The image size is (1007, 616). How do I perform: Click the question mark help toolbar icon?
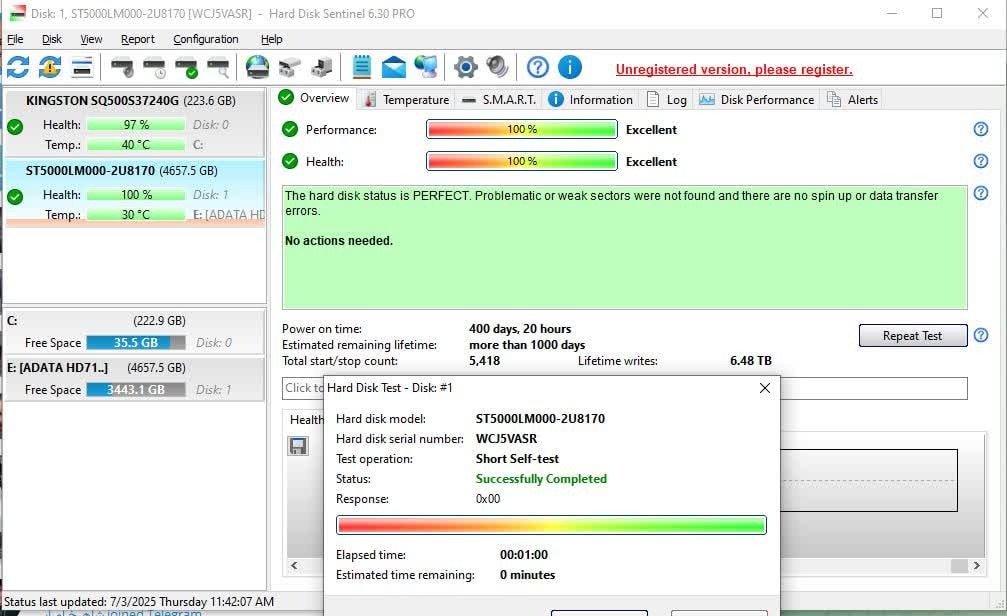538,67
